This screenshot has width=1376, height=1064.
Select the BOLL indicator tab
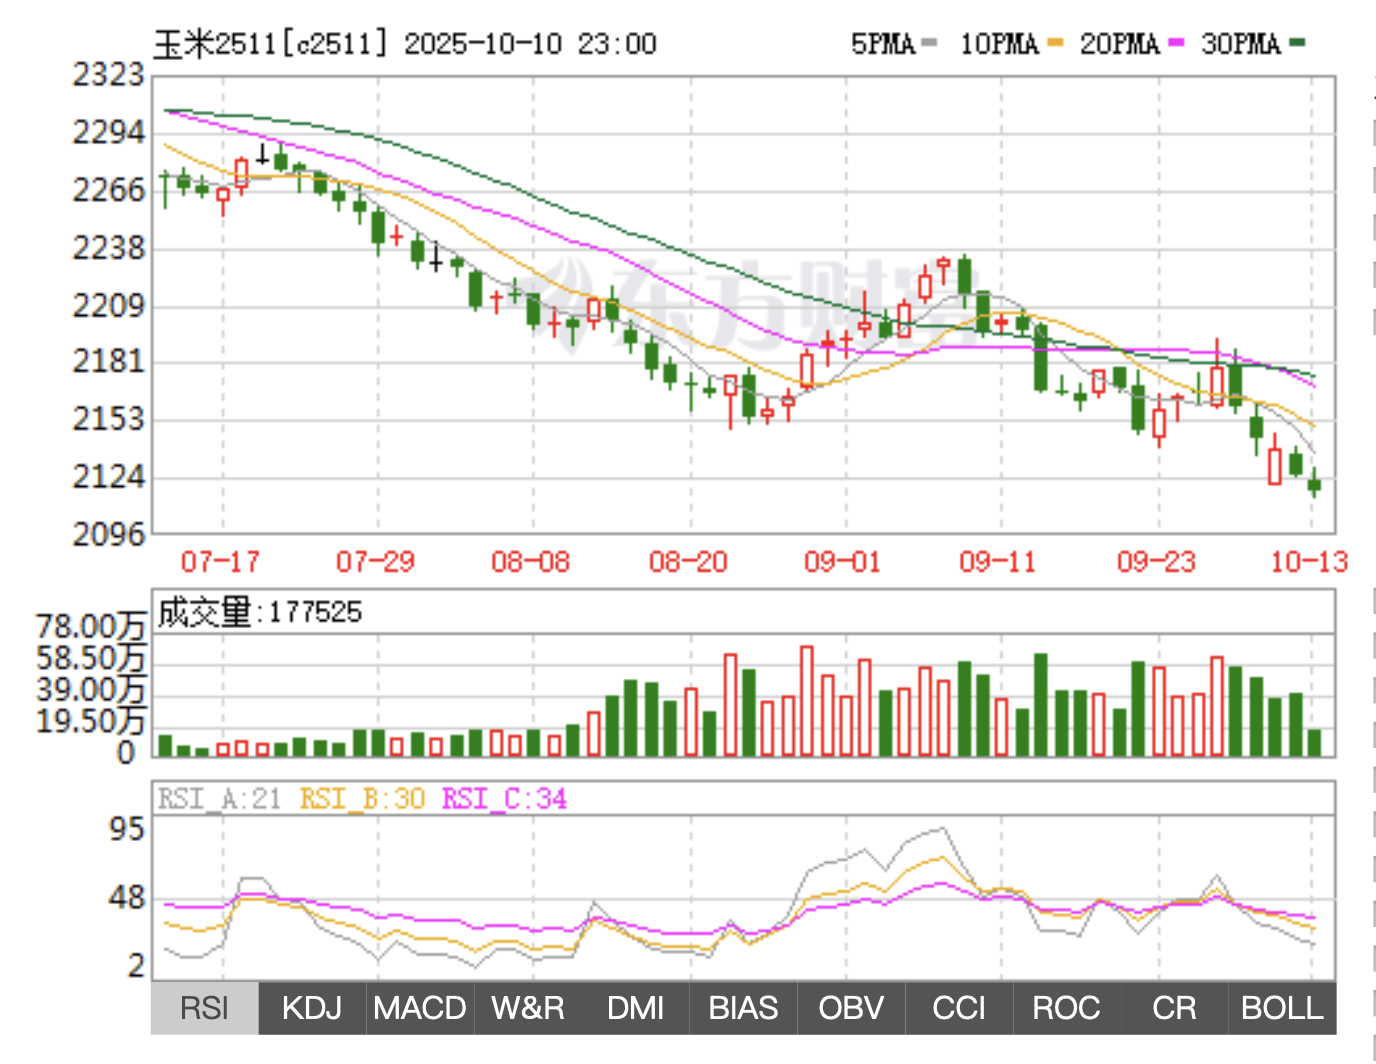pos(1282,1008)
